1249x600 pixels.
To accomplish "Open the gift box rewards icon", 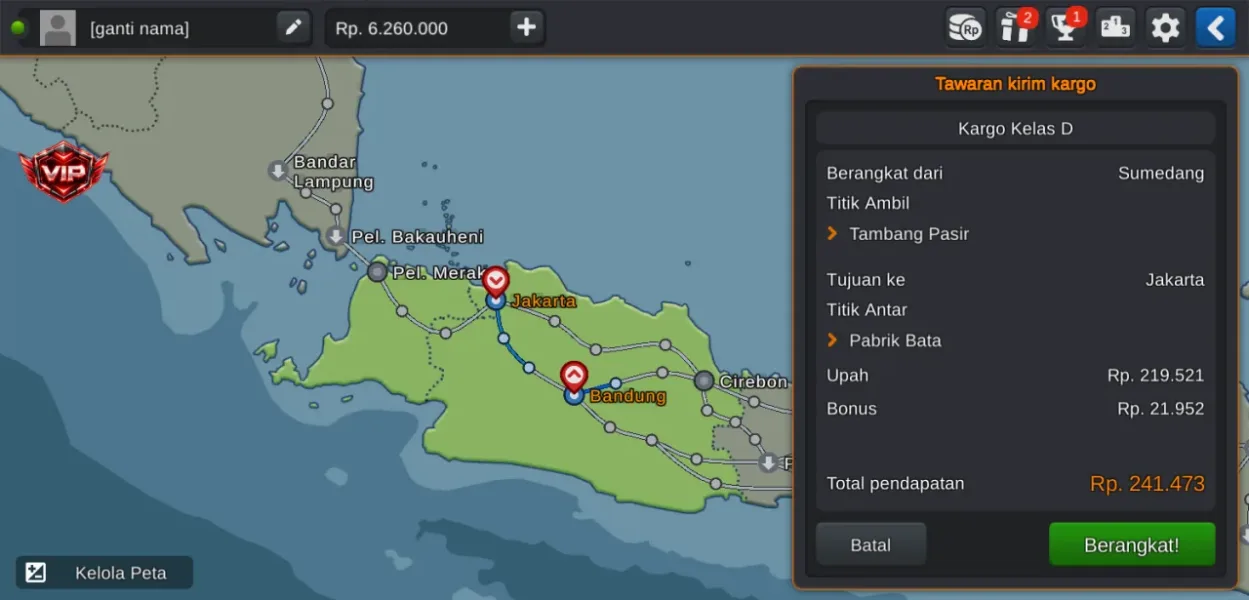I will click(x=1016, y=28).
